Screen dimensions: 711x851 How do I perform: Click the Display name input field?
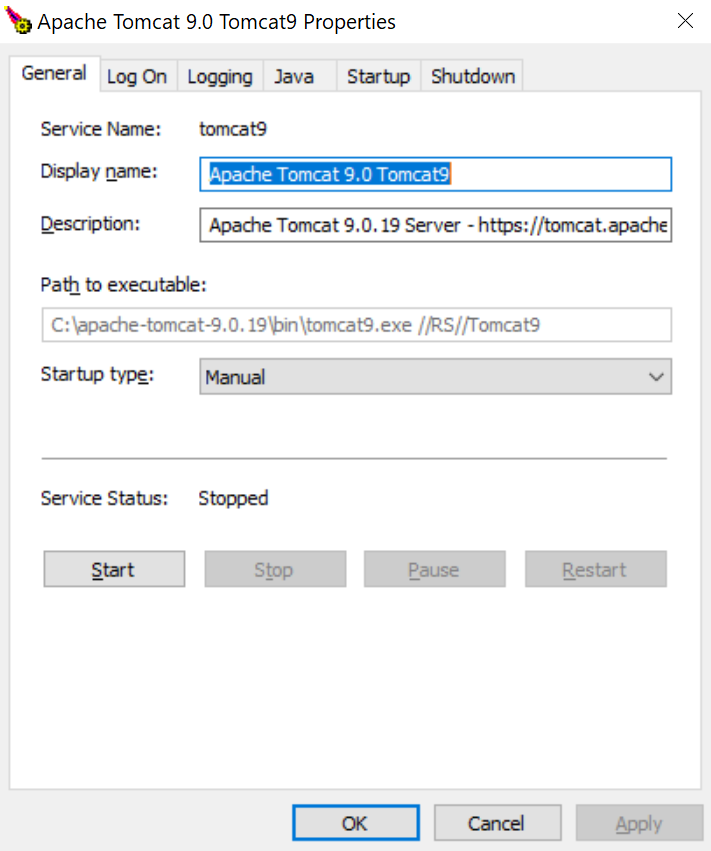point(435,174)
